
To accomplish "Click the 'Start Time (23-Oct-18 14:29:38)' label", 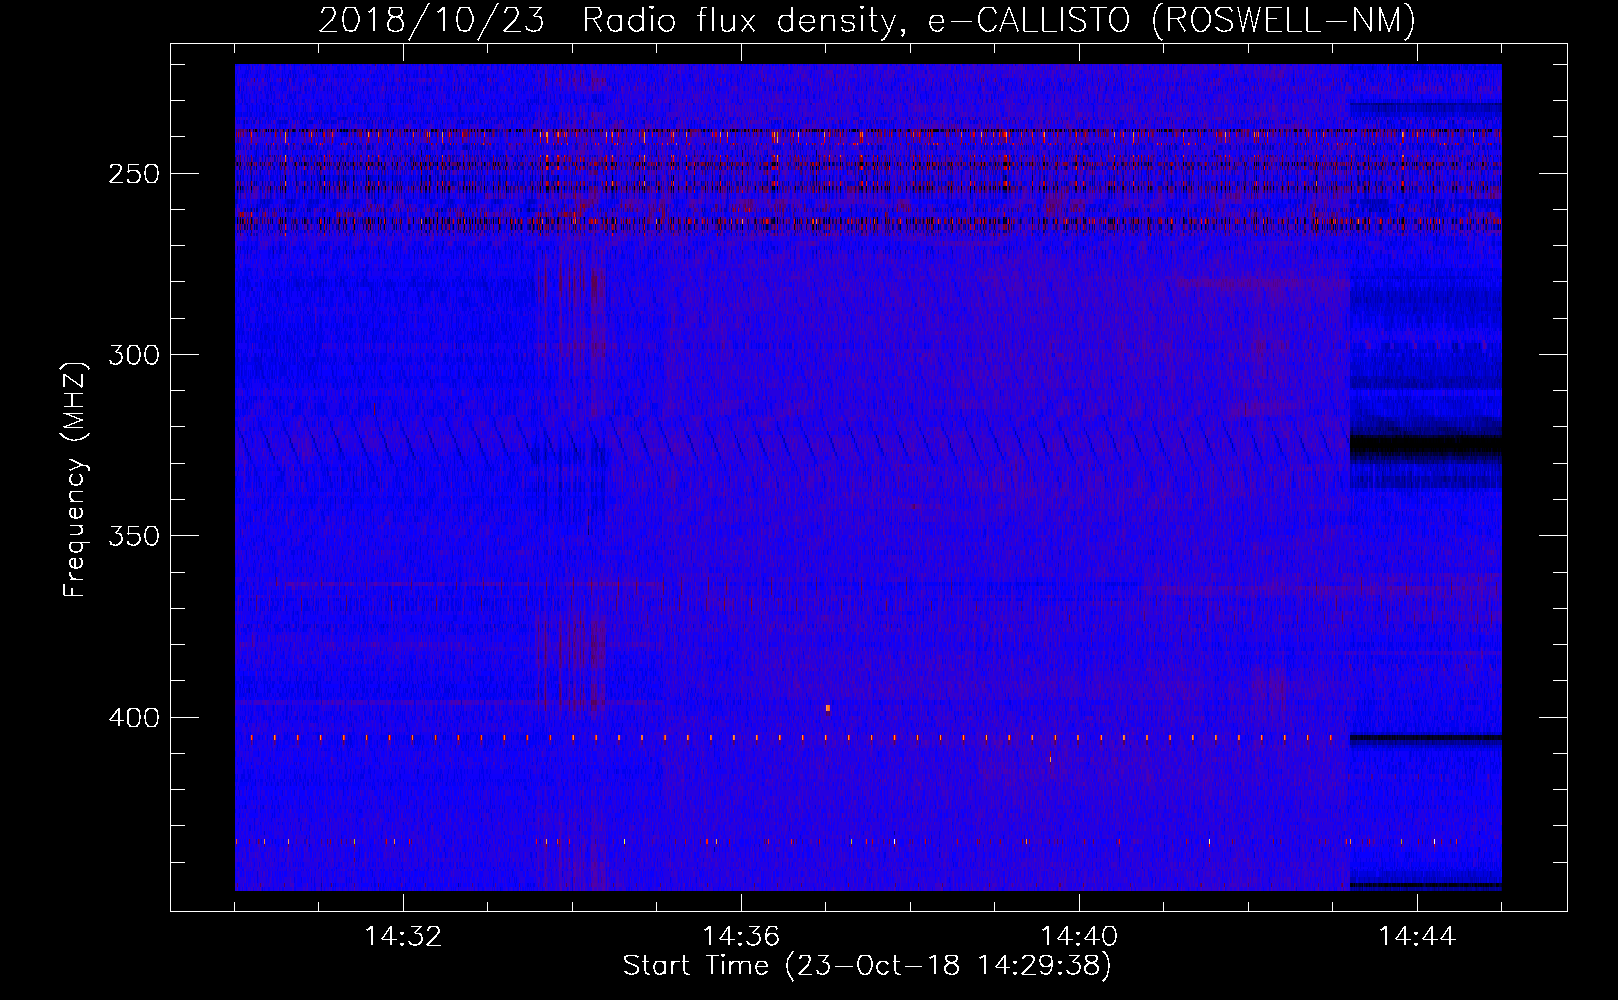I will [867, 966].
